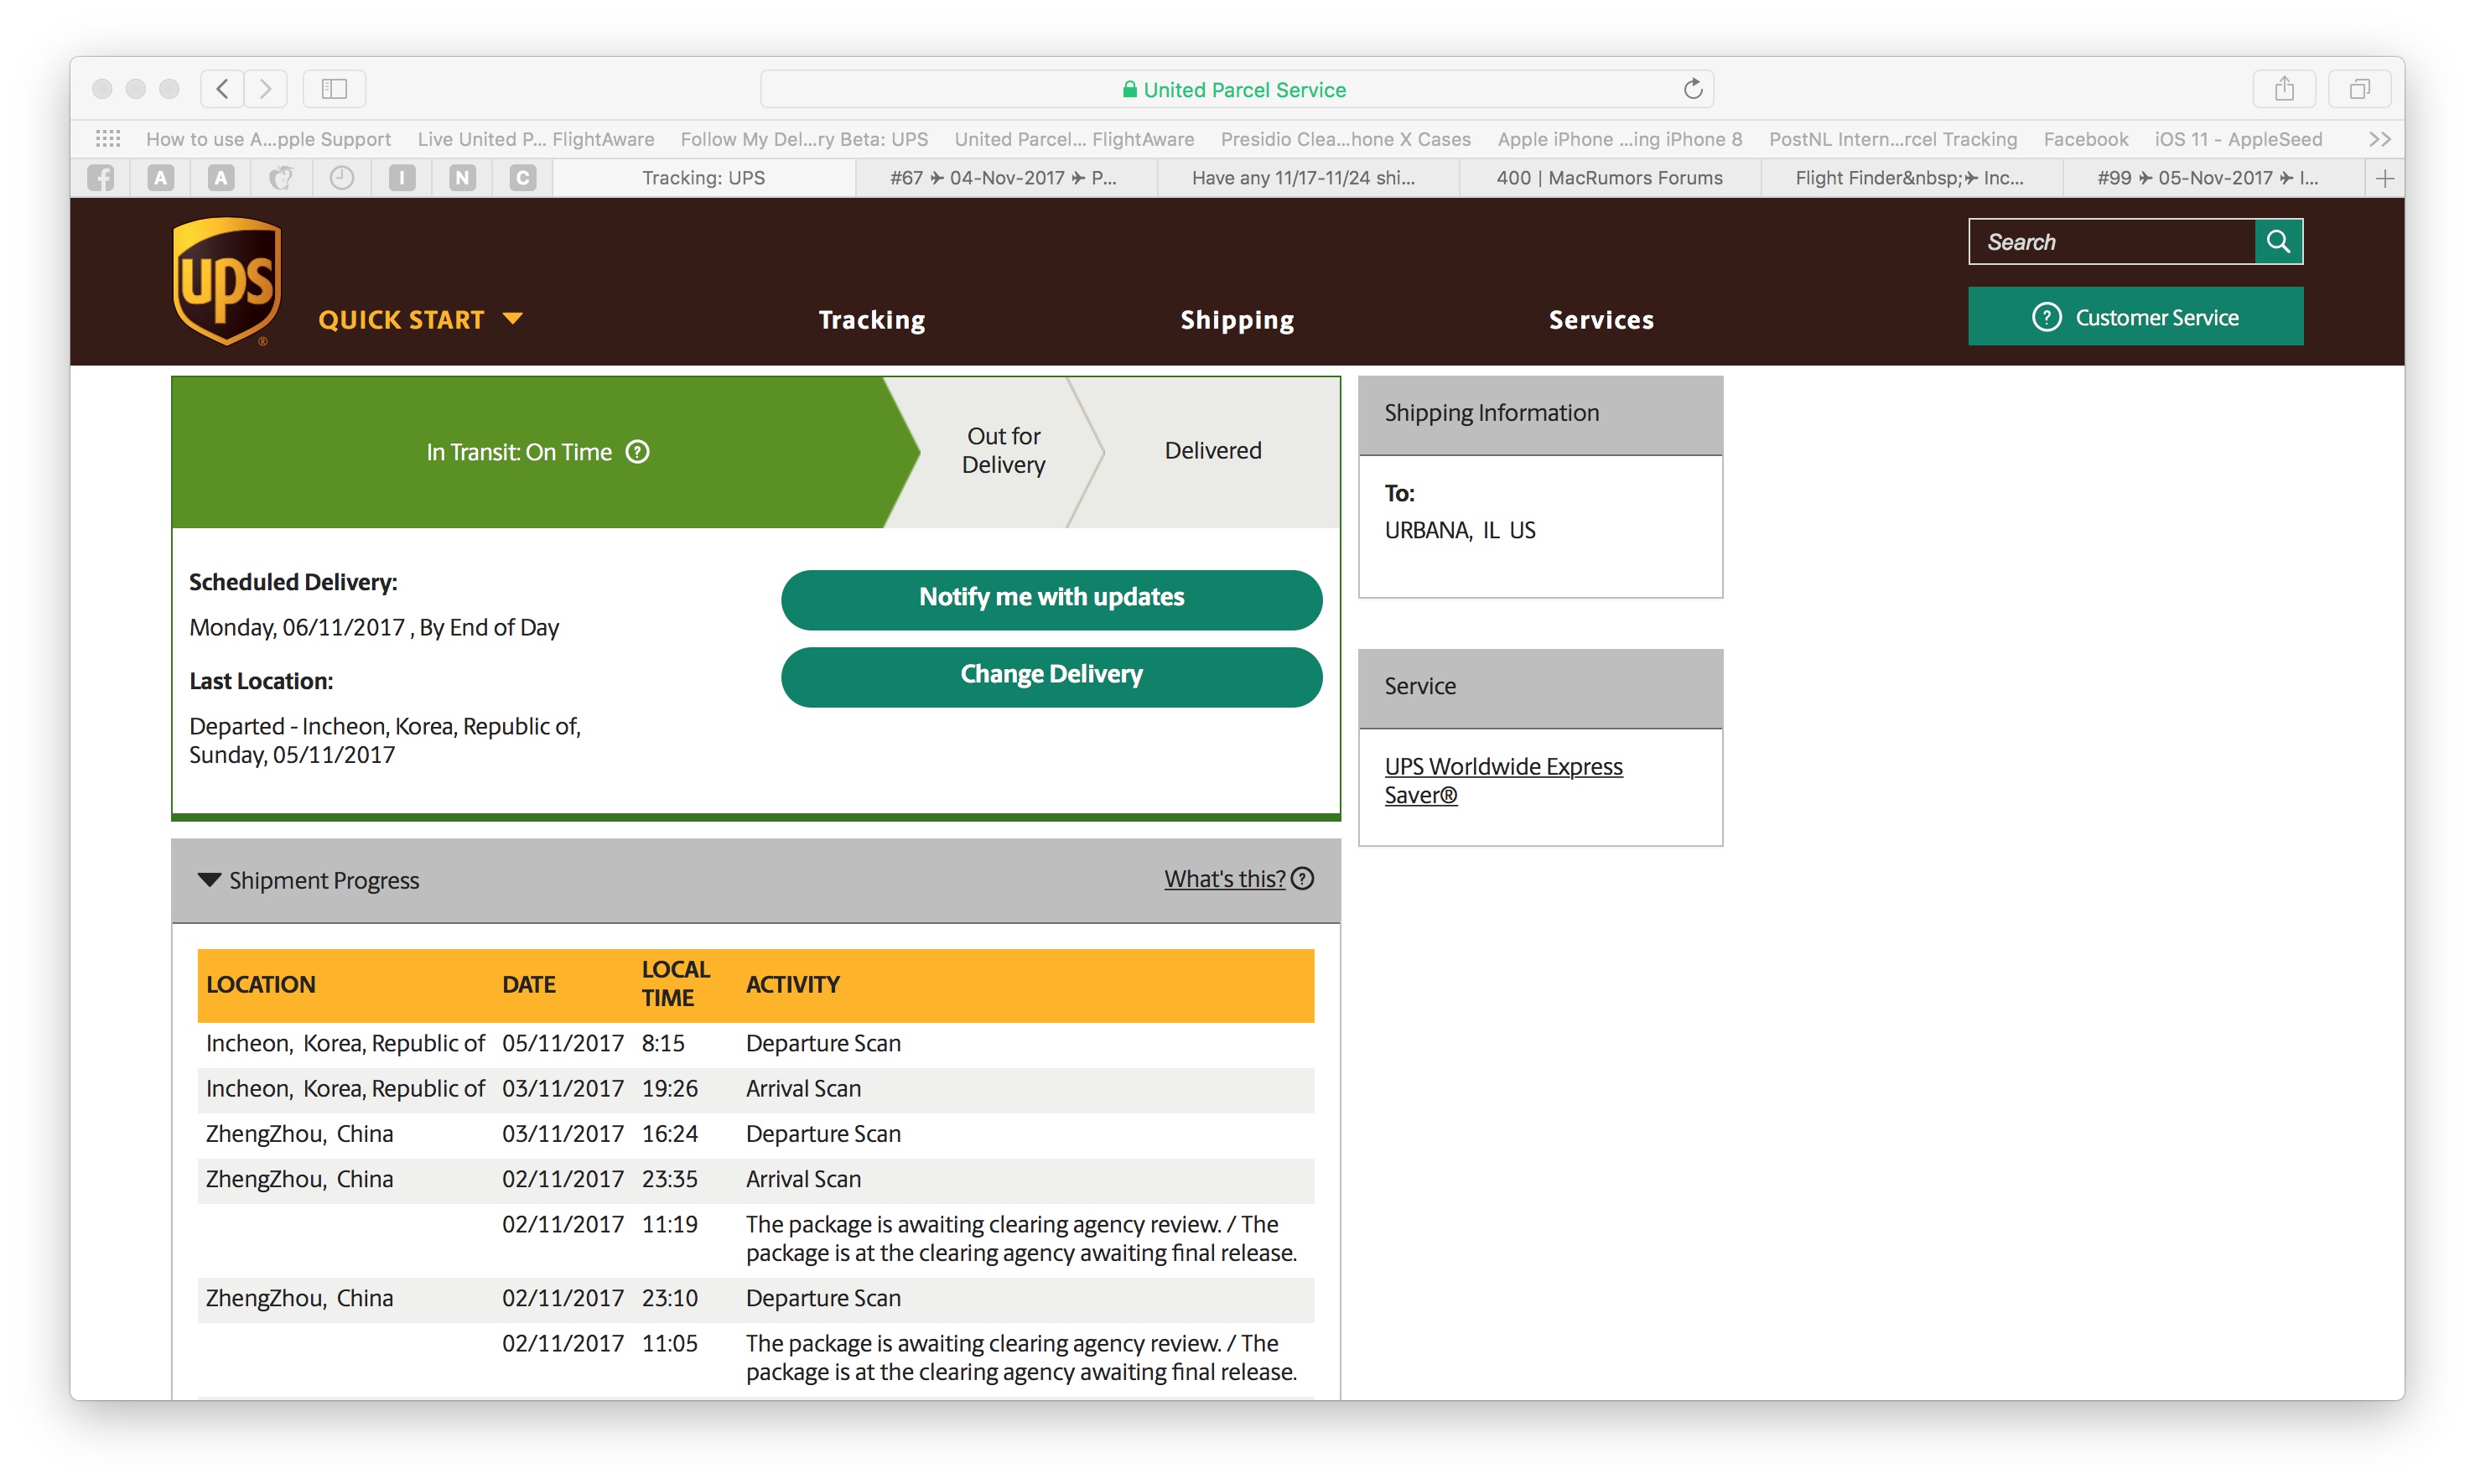This screenshot has height=1484, width=2475.
Task: Show all tabs overview icon
Action: pos(2359,89)
